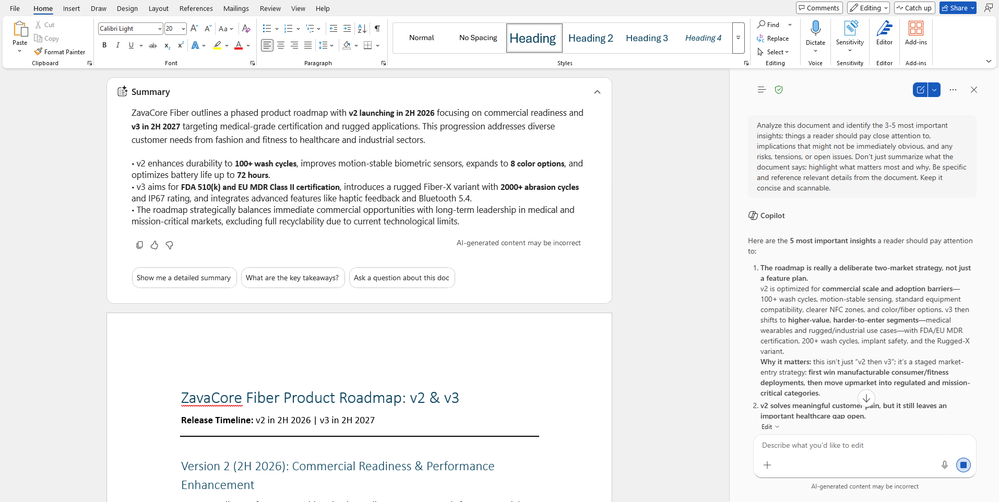Switch to the Insert tab
The image size is (999, 502).
tap(71, 8)
